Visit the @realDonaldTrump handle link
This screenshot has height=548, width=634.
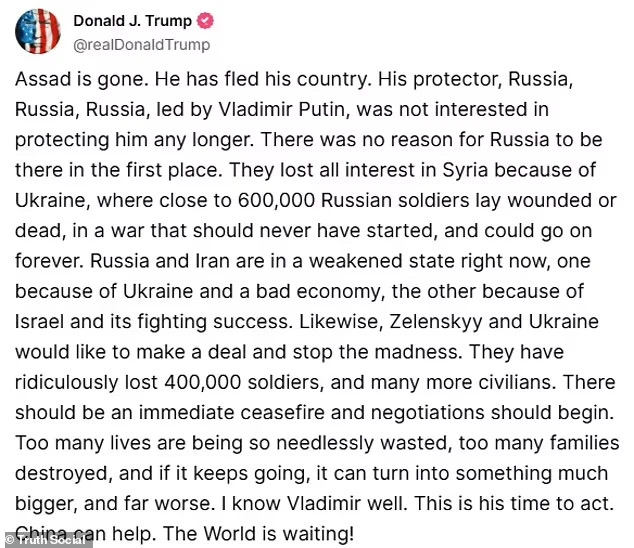tap(142, 44)
